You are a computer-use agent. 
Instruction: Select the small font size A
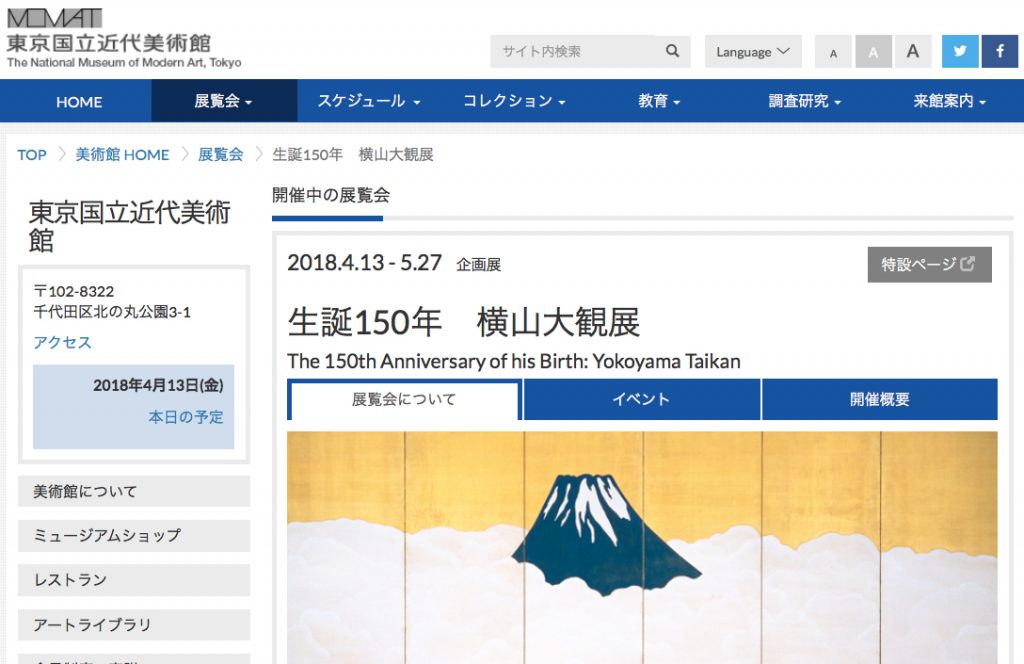pyautogui.click(x=833, y=52)
